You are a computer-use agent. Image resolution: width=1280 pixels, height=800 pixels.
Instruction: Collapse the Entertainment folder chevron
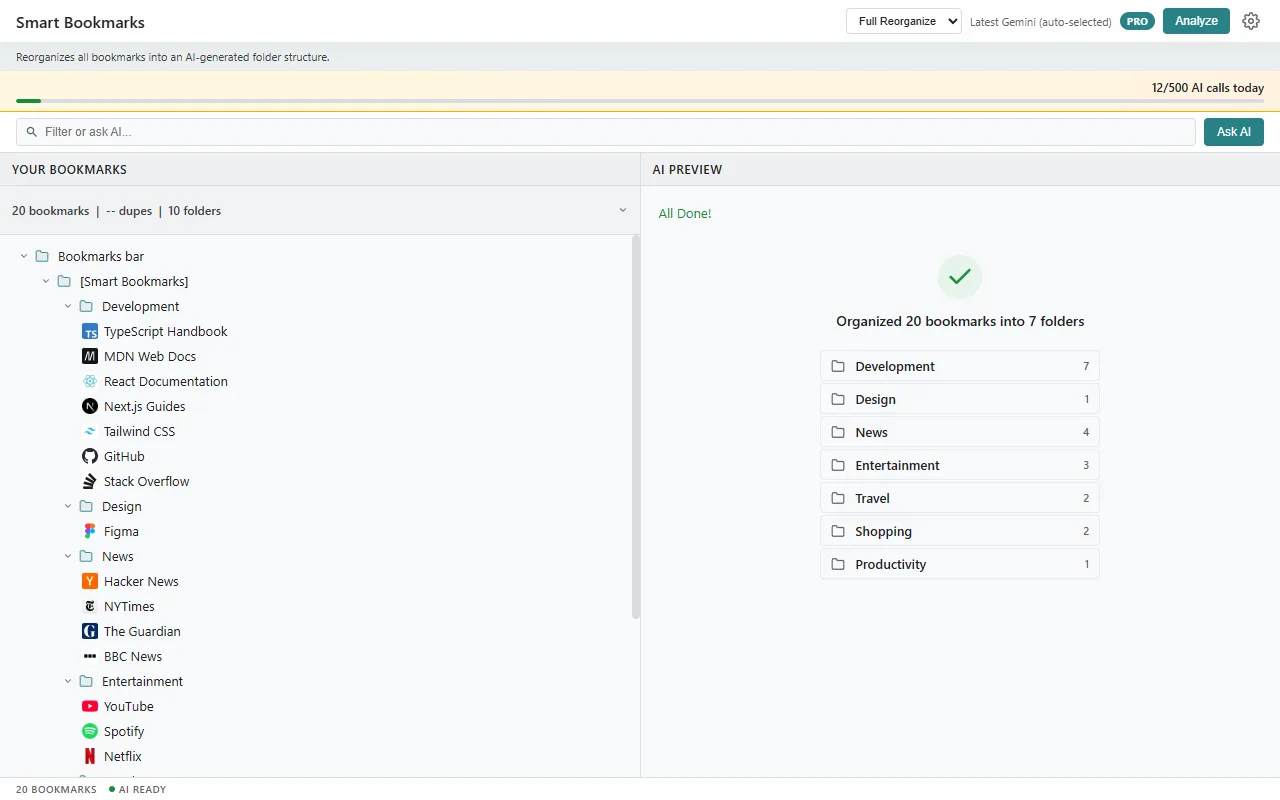[x=68, y=681]
